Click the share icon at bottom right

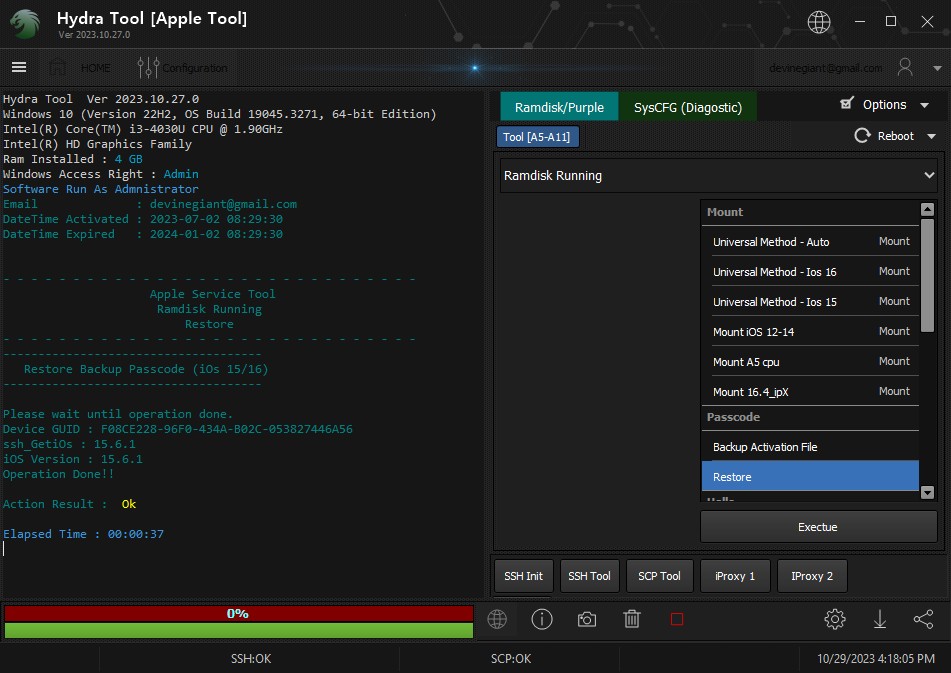[x=924, y=620]
